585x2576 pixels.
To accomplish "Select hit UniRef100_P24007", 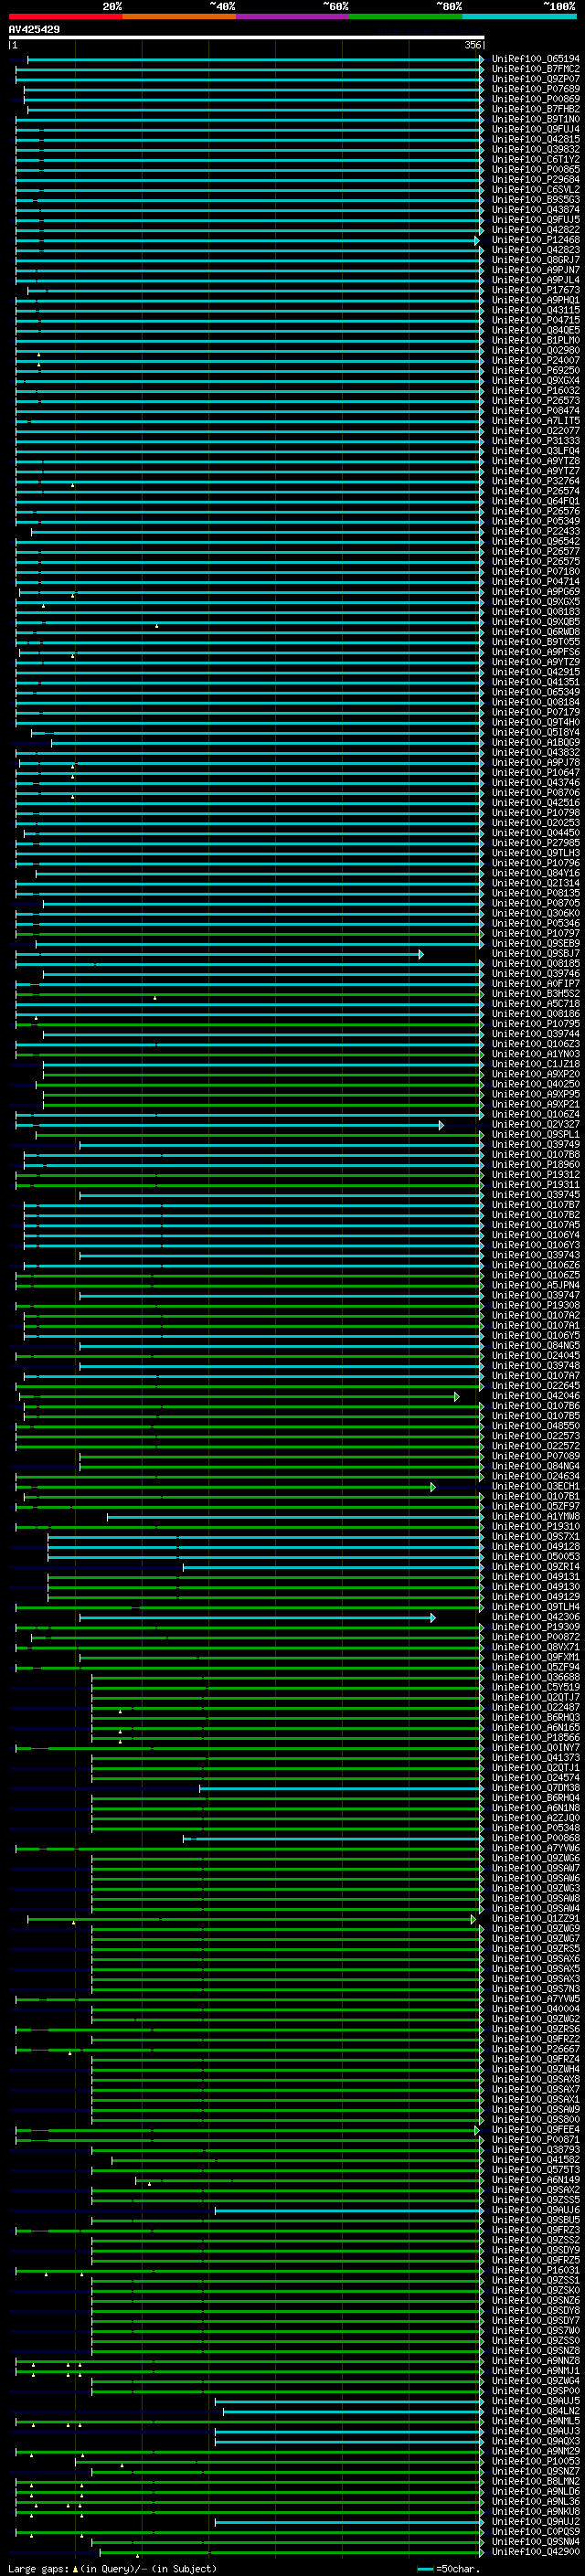I will (x=536, y=361).
